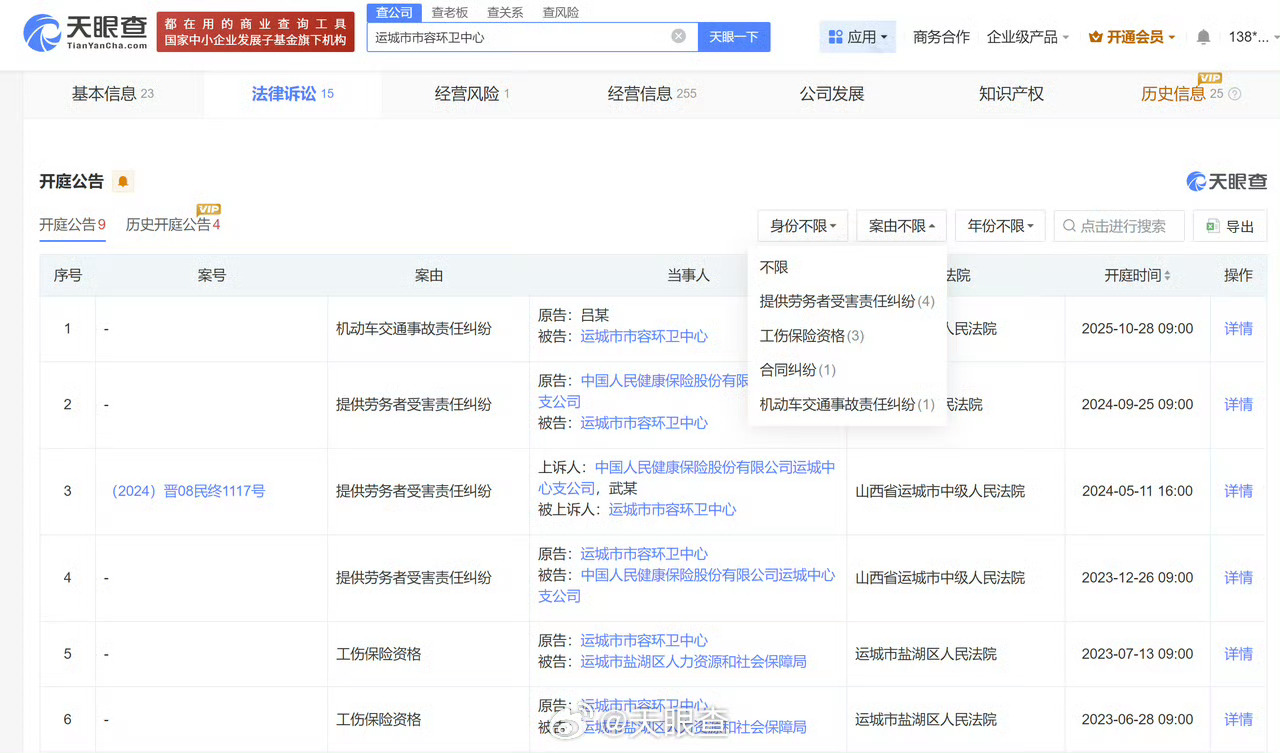Choose 合同纠纷 from the dropdown list
This screenshot has width=1280, height=753.
pos(797,370)
